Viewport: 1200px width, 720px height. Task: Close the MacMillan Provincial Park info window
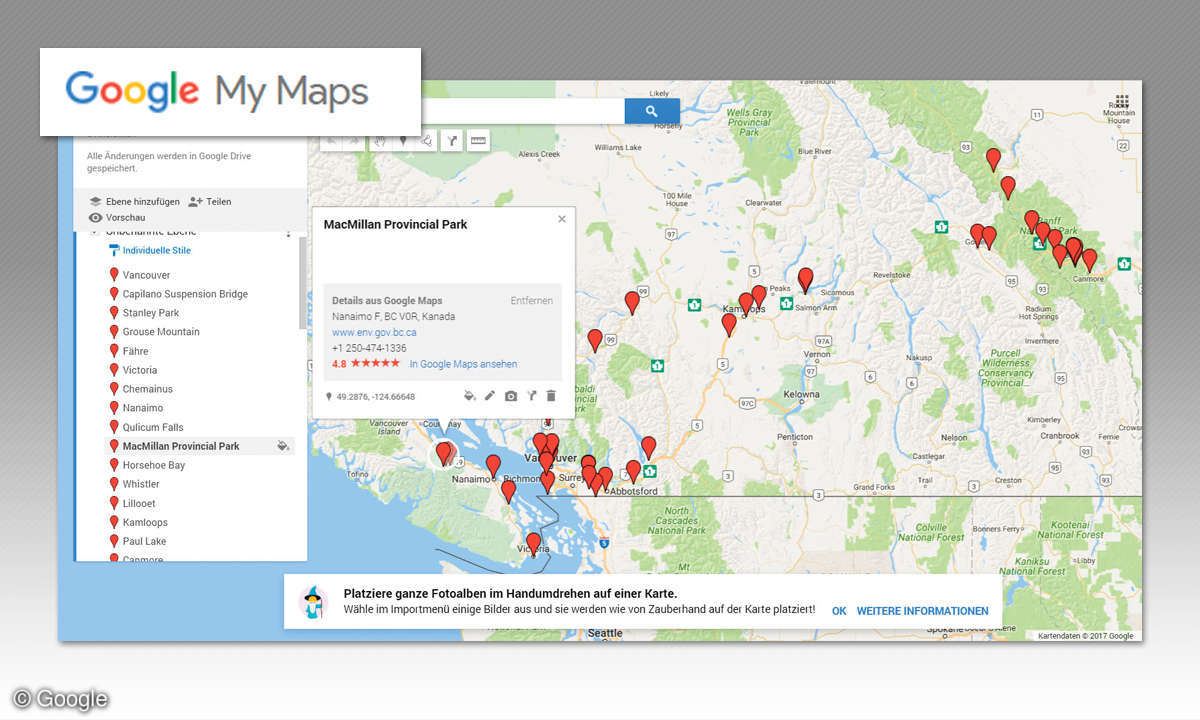(562, 219)
